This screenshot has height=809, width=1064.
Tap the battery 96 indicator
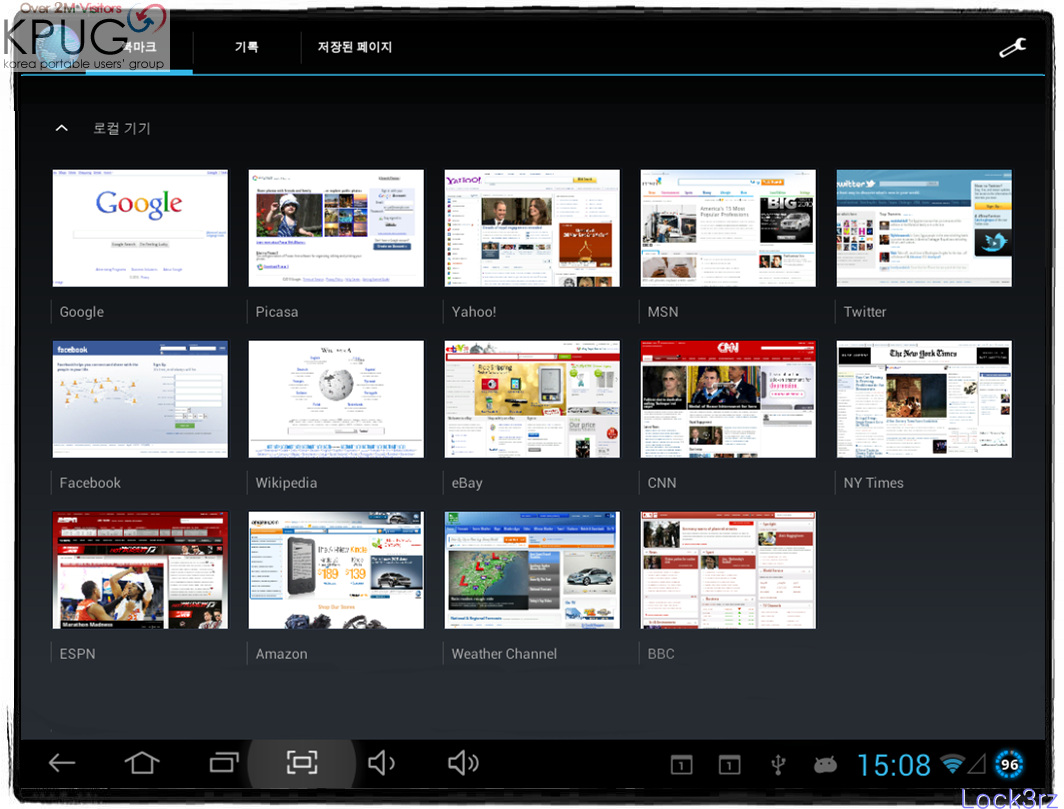tap(1009, 765)
